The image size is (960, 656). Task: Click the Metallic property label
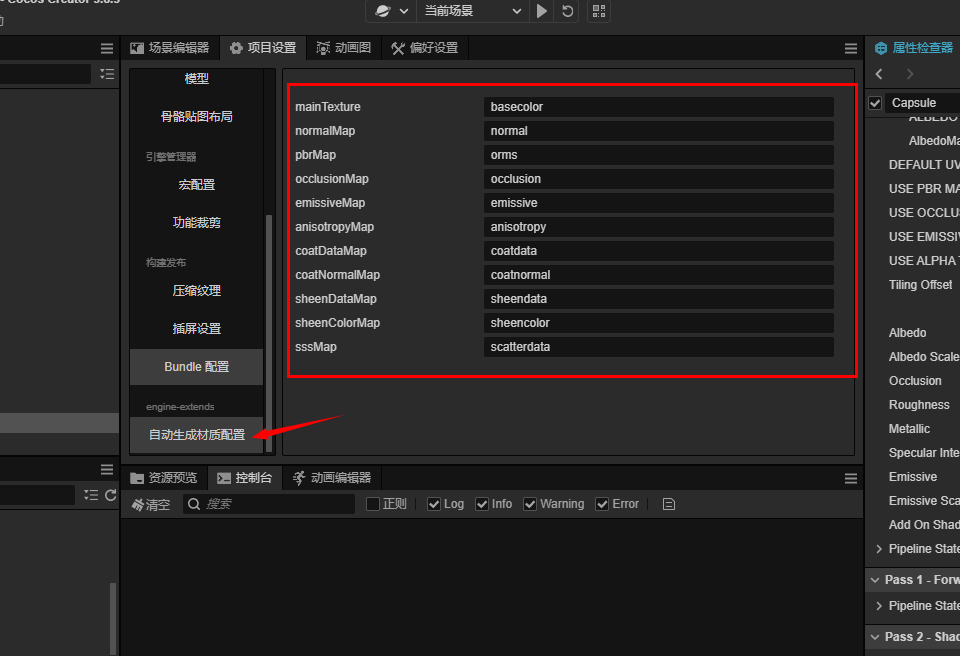tap(909, 429)
